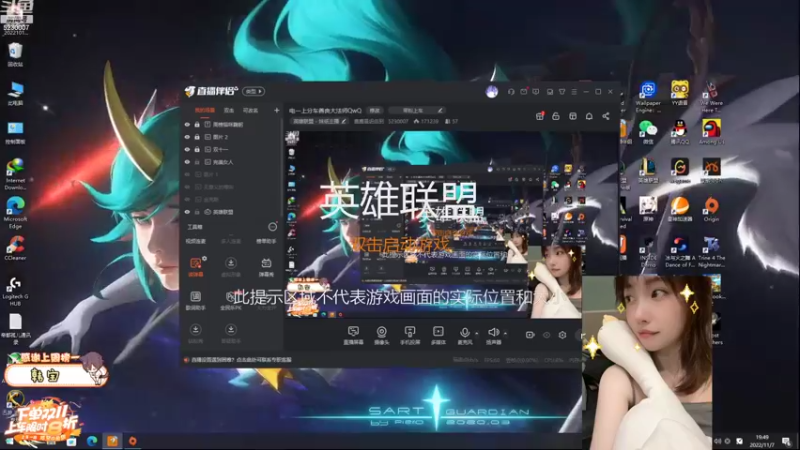Collapse the 工具箱 panel with circle minus

272,227
